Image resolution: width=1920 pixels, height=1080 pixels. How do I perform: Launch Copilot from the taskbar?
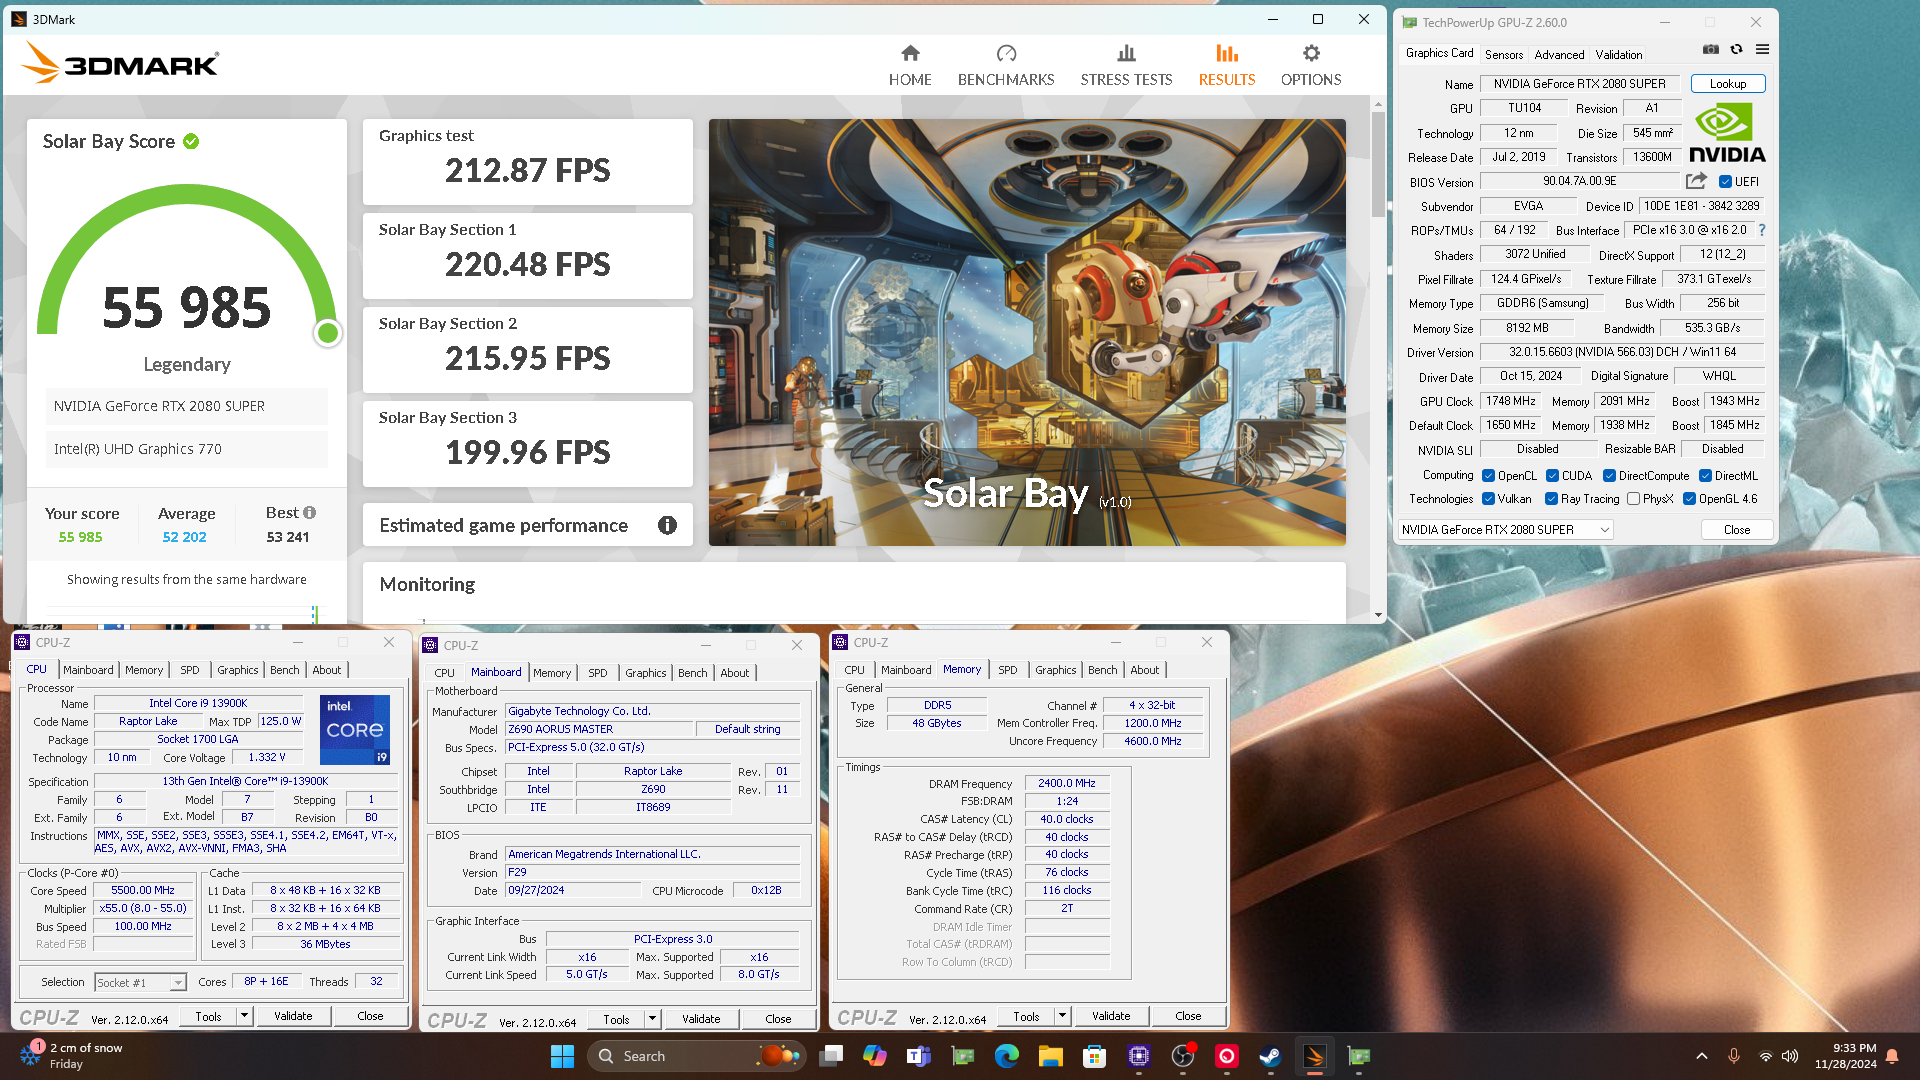click(875, 1056)
